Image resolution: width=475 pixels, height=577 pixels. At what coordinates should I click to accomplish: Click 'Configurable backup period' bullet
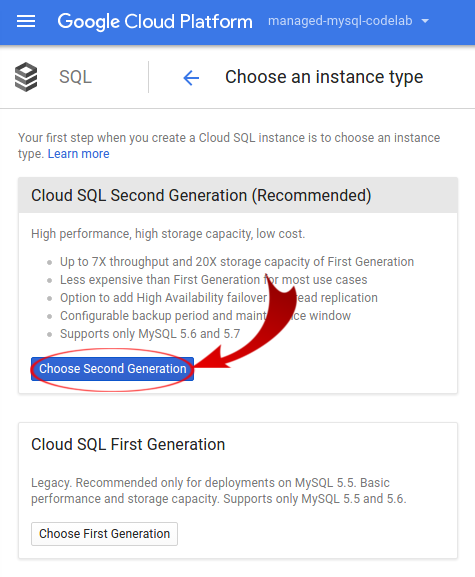coord(205,316)
